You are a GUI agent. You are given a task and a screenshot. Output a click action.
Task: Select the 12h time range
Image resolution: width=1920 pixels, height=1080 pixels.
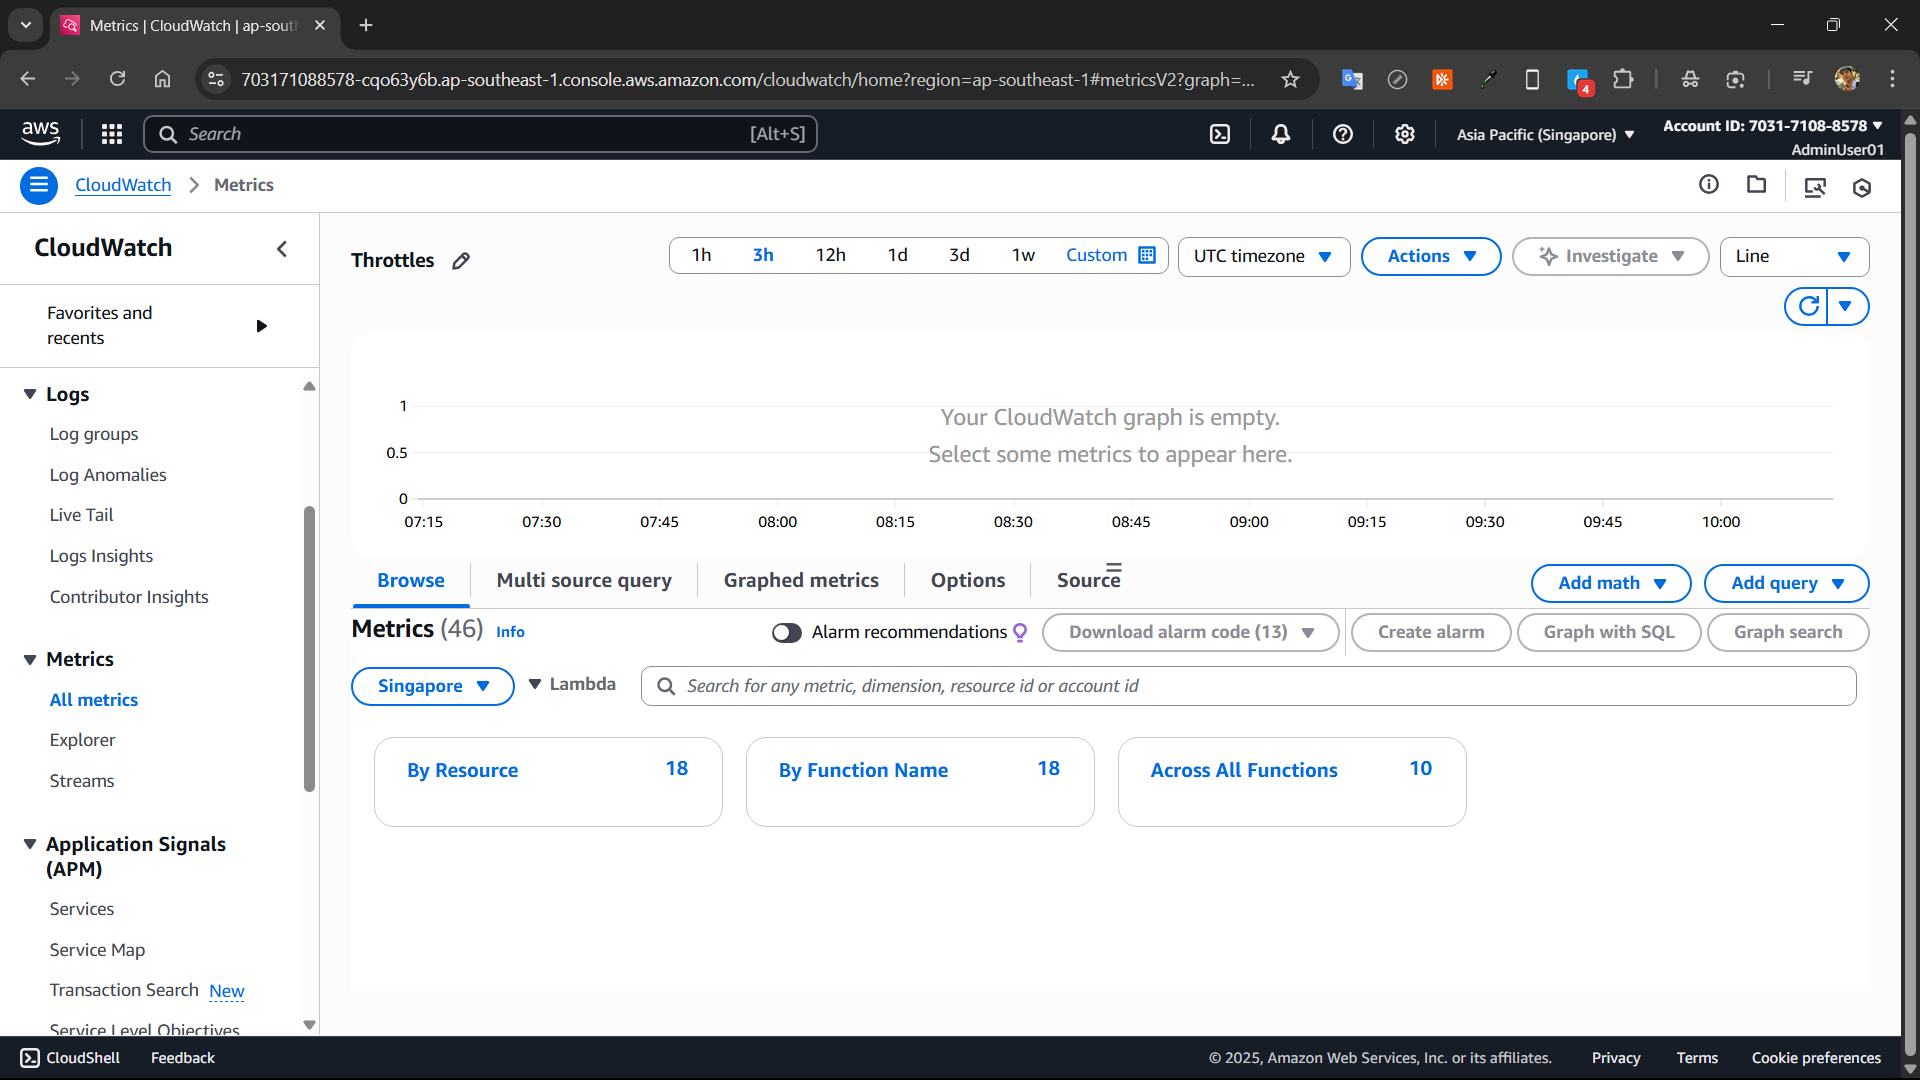coord(830,255)
